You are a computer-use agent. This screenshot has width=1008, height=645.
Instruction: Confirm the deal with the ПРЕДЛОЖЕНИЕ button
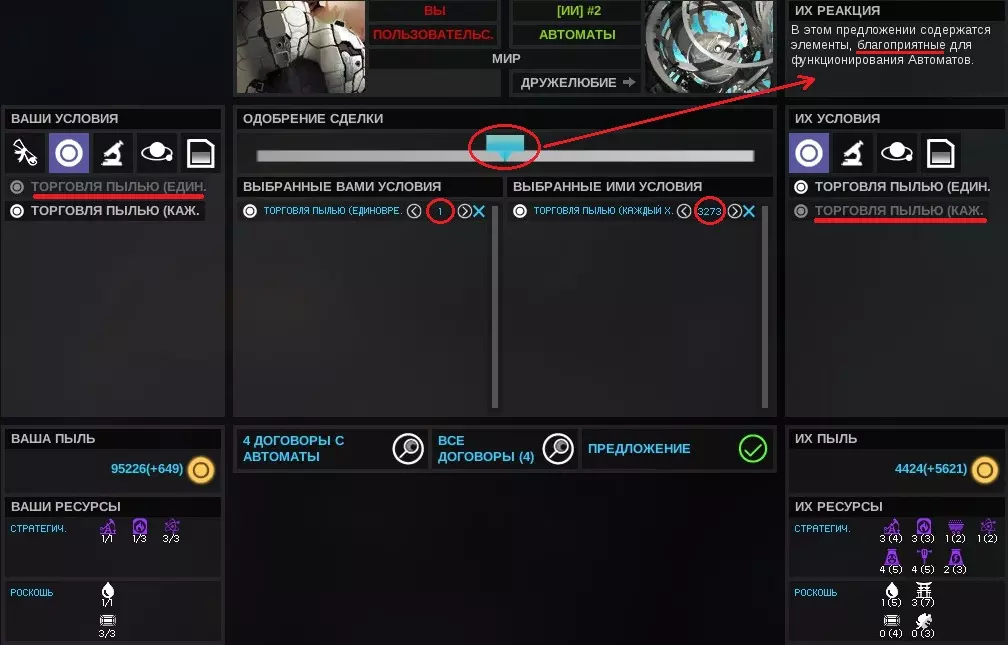(678, 448)
